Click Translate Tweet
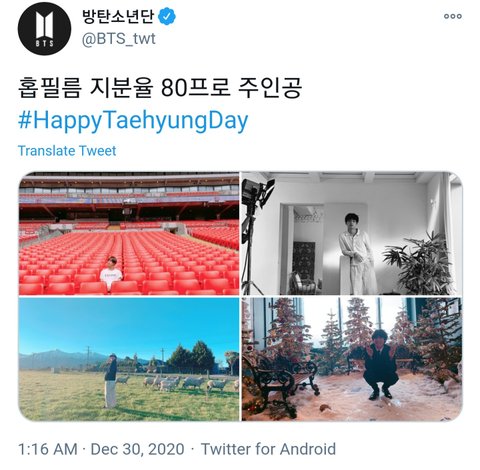Screen dimensions: 480x470 click(x=67, y=151)
